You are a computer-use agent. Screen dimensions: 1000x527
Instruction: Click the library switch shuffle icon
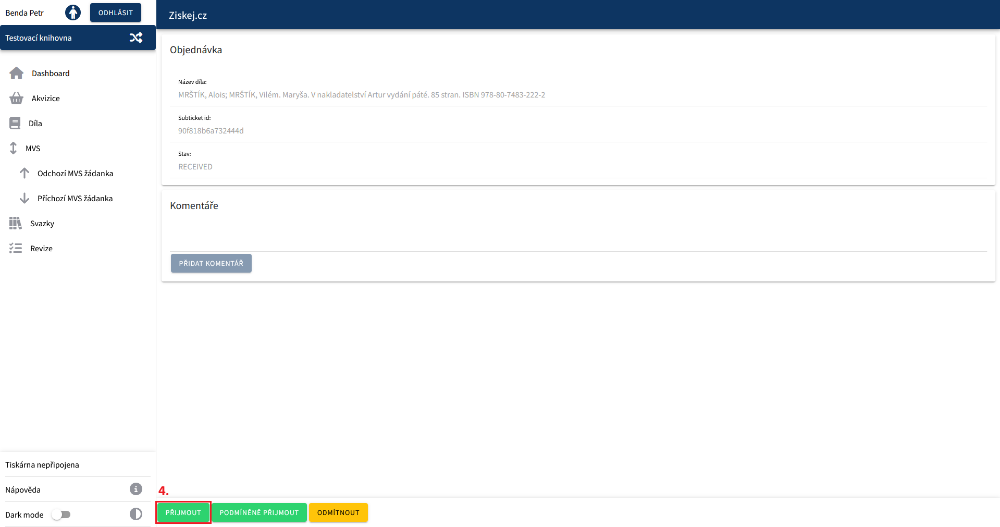pyautogui.click(x=136, y=38)
